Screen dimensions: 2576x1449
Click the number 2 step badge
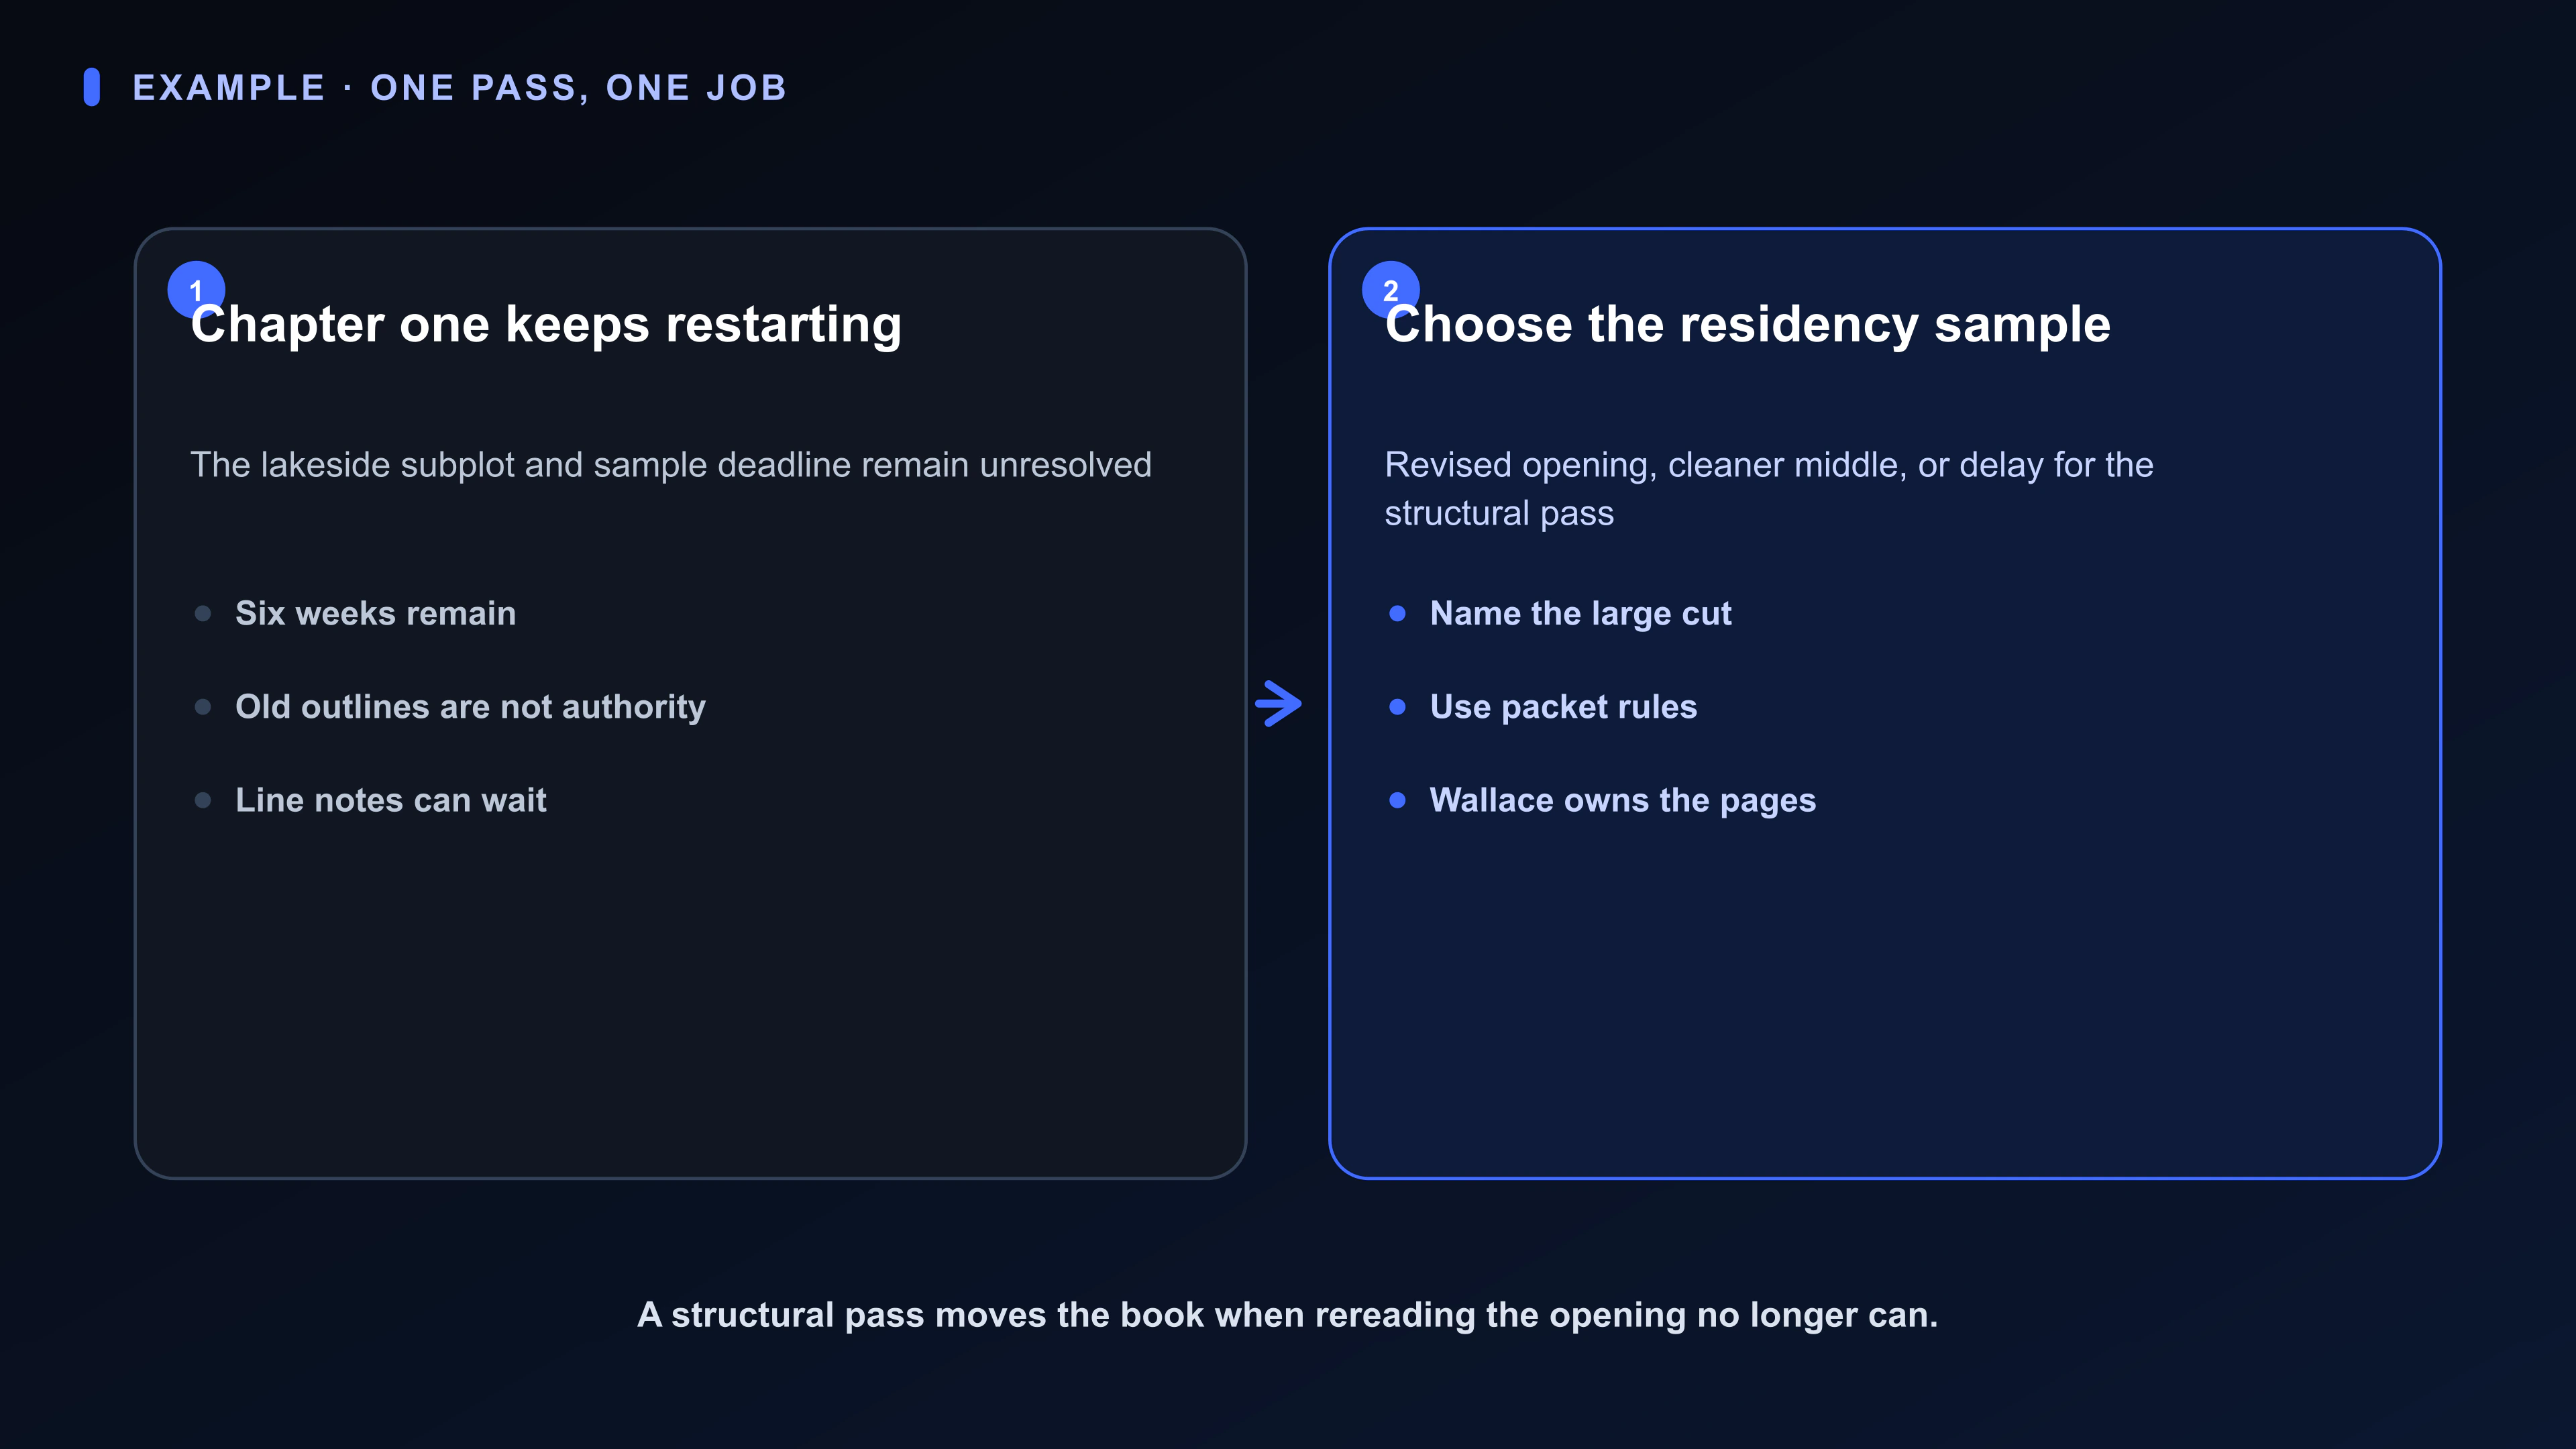pyautogui.click(x=1390, y=290)
